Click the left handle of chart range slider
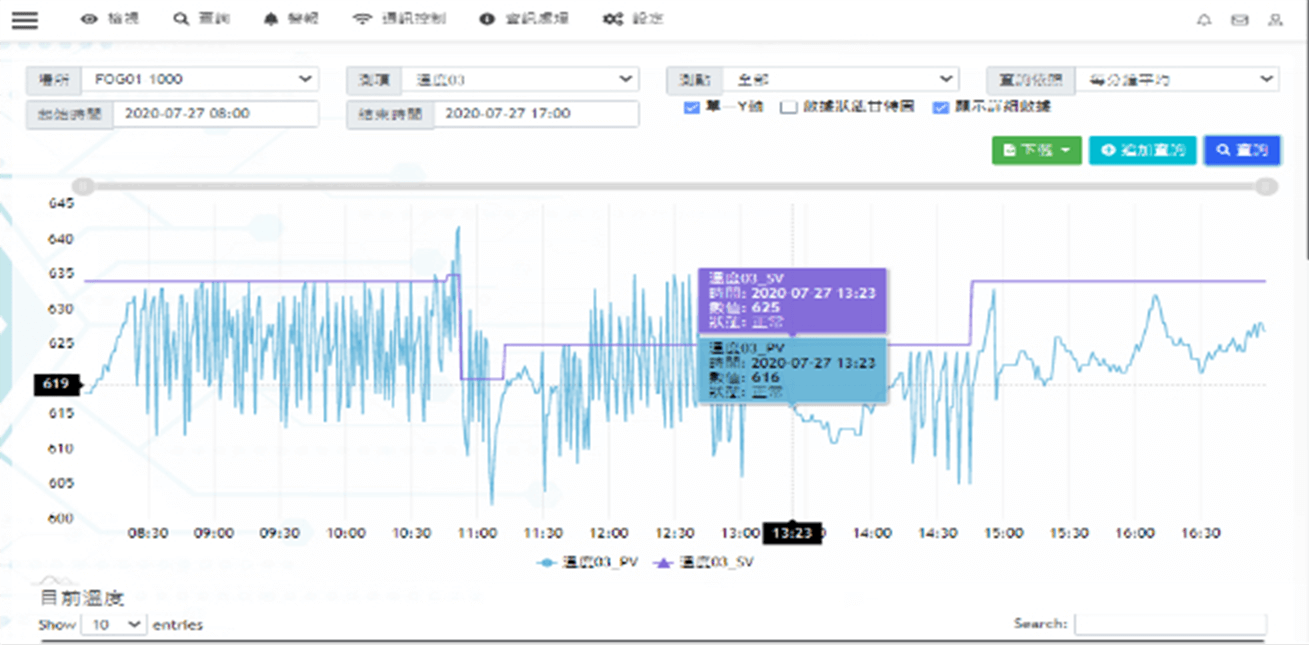This screenshot has width=1309, height=645. tap(85, 186)
